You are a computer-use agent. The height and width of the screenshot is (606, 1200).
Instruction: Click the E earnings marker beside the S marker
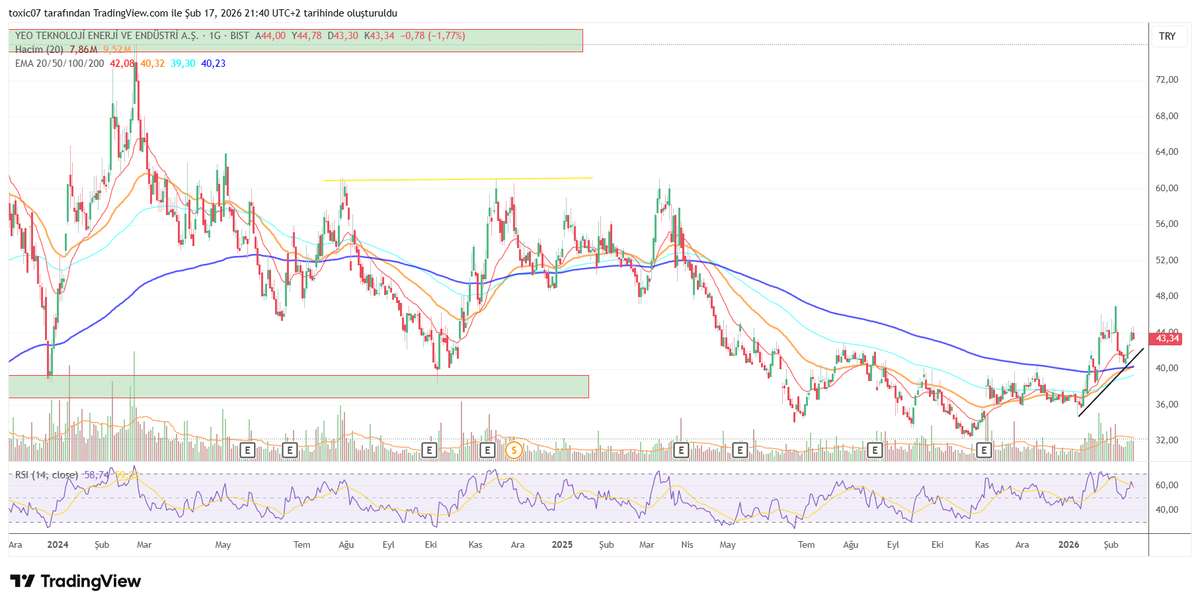(489, 451)
